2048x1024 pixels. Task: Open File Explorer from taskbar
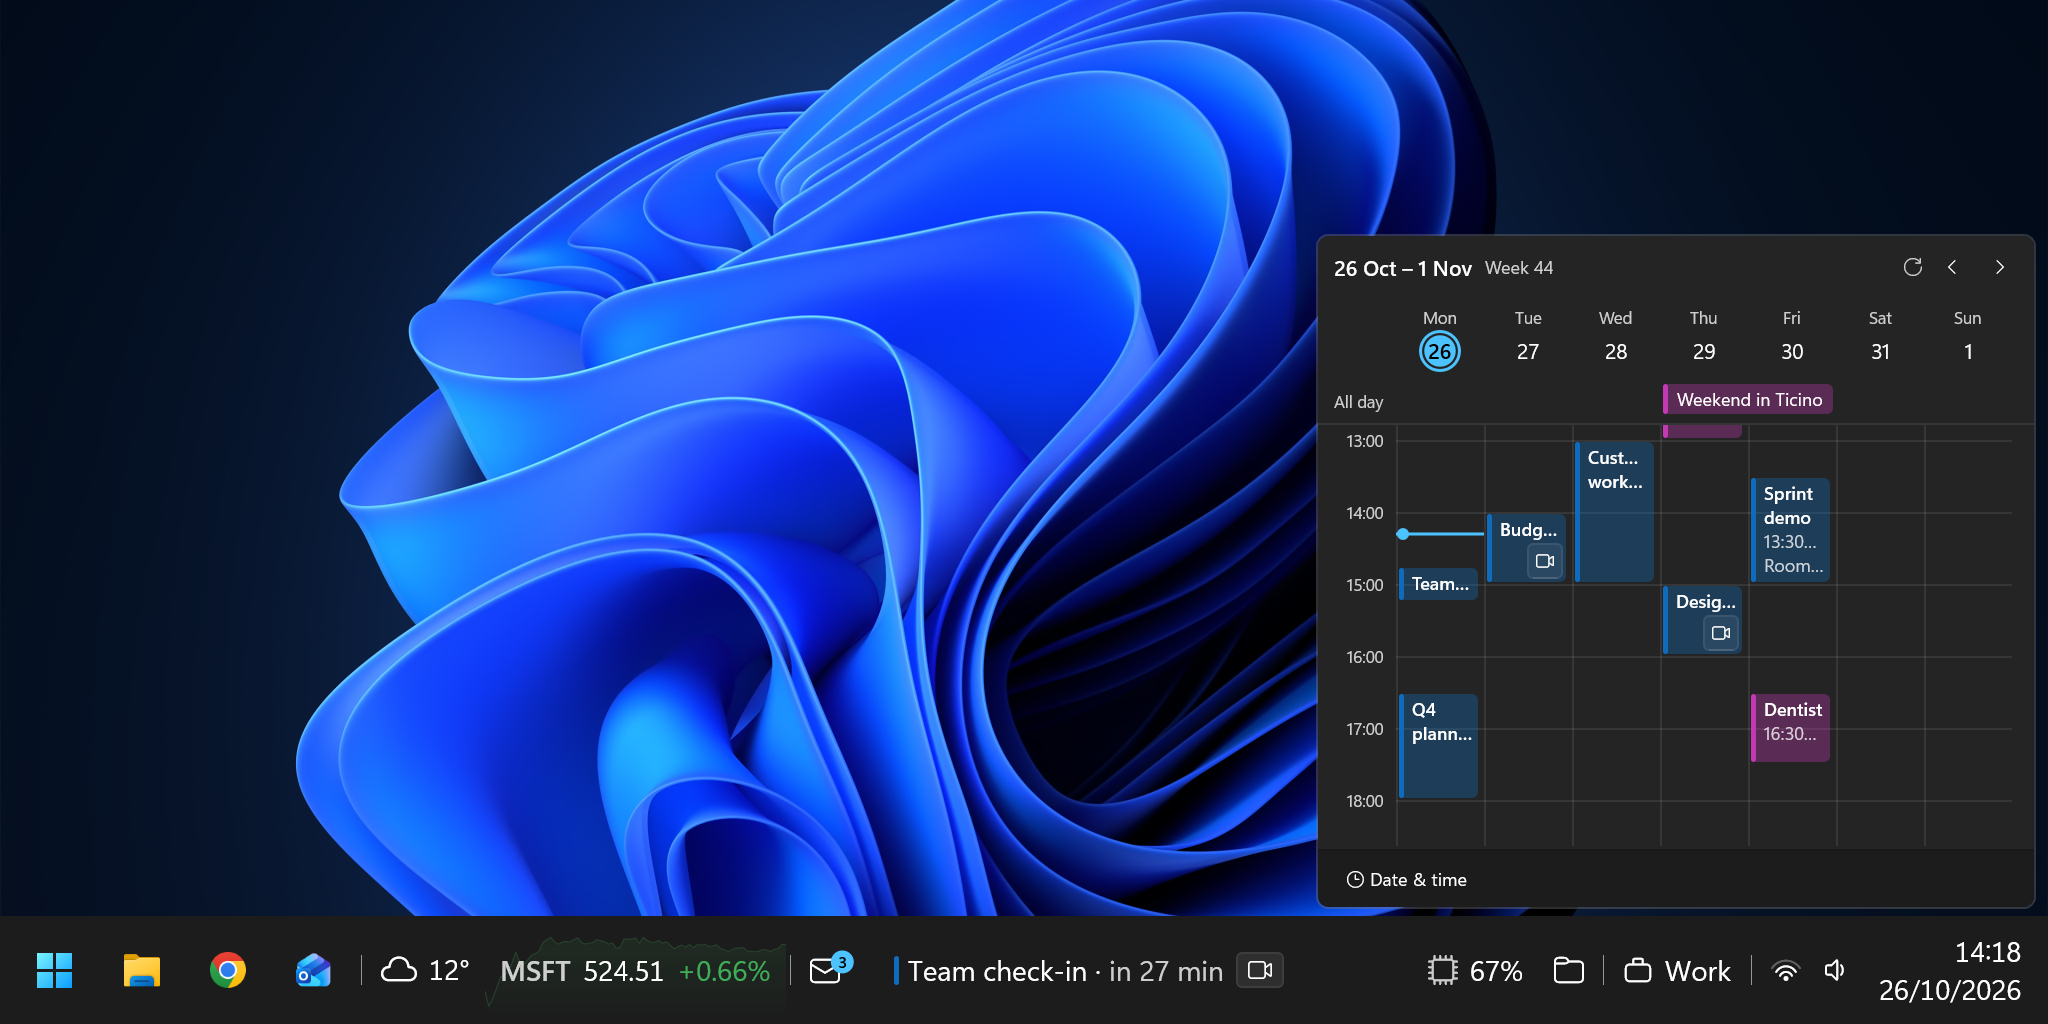click(x=141, y=970)
